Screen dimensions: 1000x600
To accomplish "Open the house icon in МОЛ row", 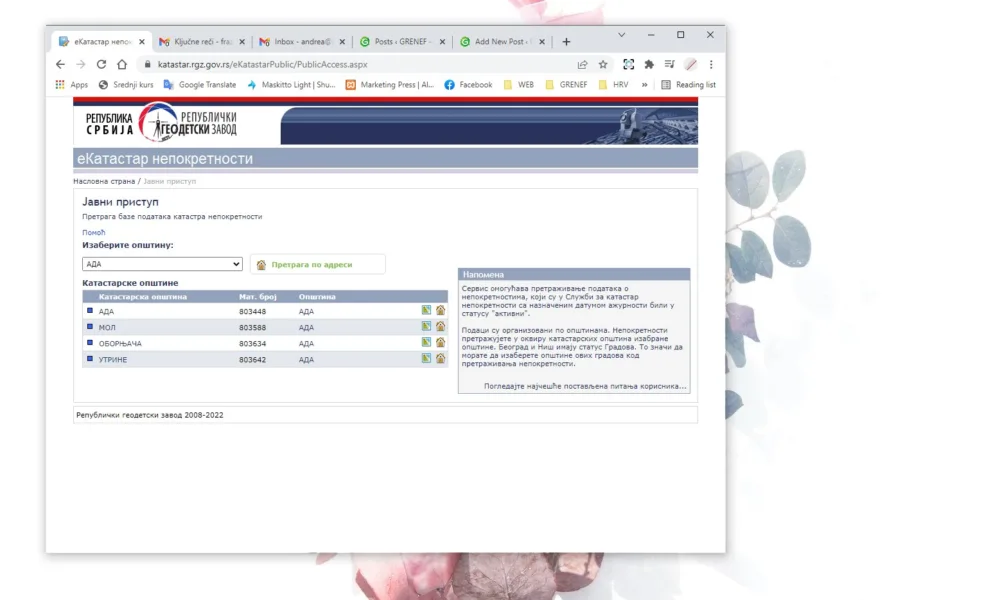I will pyautogui.click(x=440, y=326).
